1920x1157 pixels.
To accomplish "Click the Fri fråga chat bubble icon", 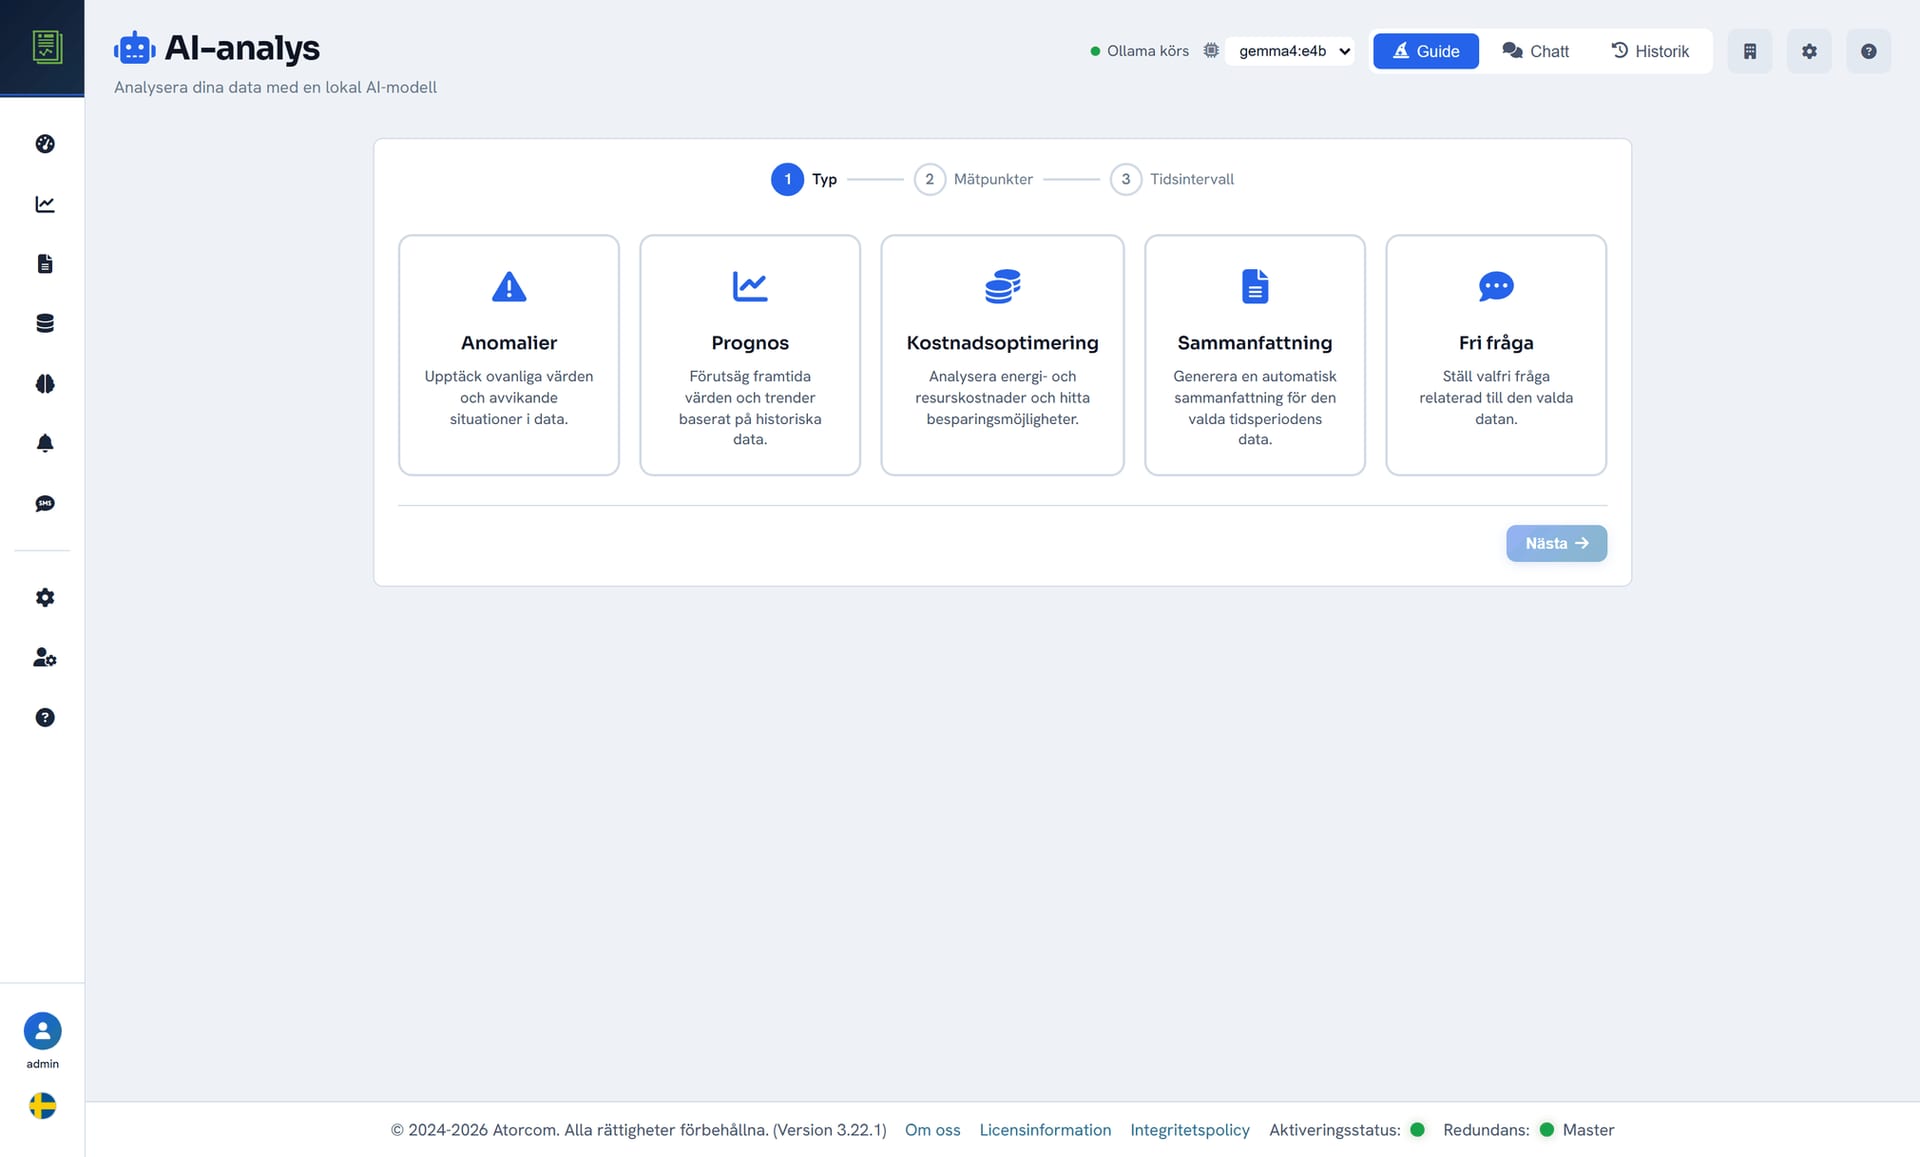I will pyautogui.click(x=1496, y=287).
